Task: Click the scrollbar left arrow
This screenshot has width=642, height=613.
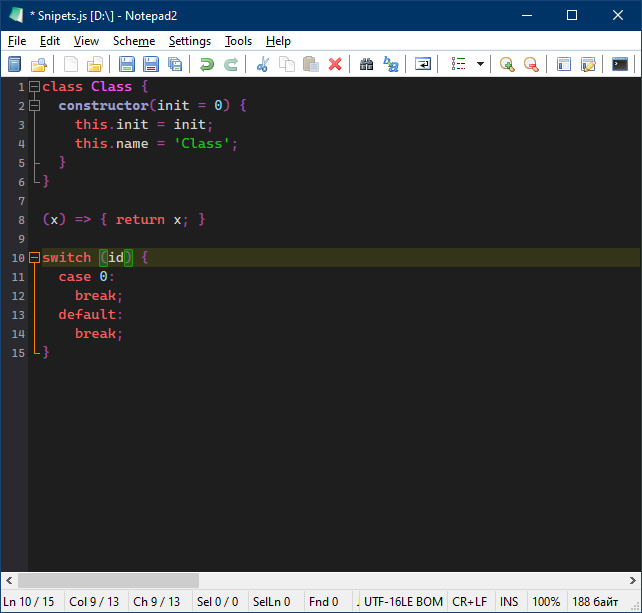Action: 9,581
